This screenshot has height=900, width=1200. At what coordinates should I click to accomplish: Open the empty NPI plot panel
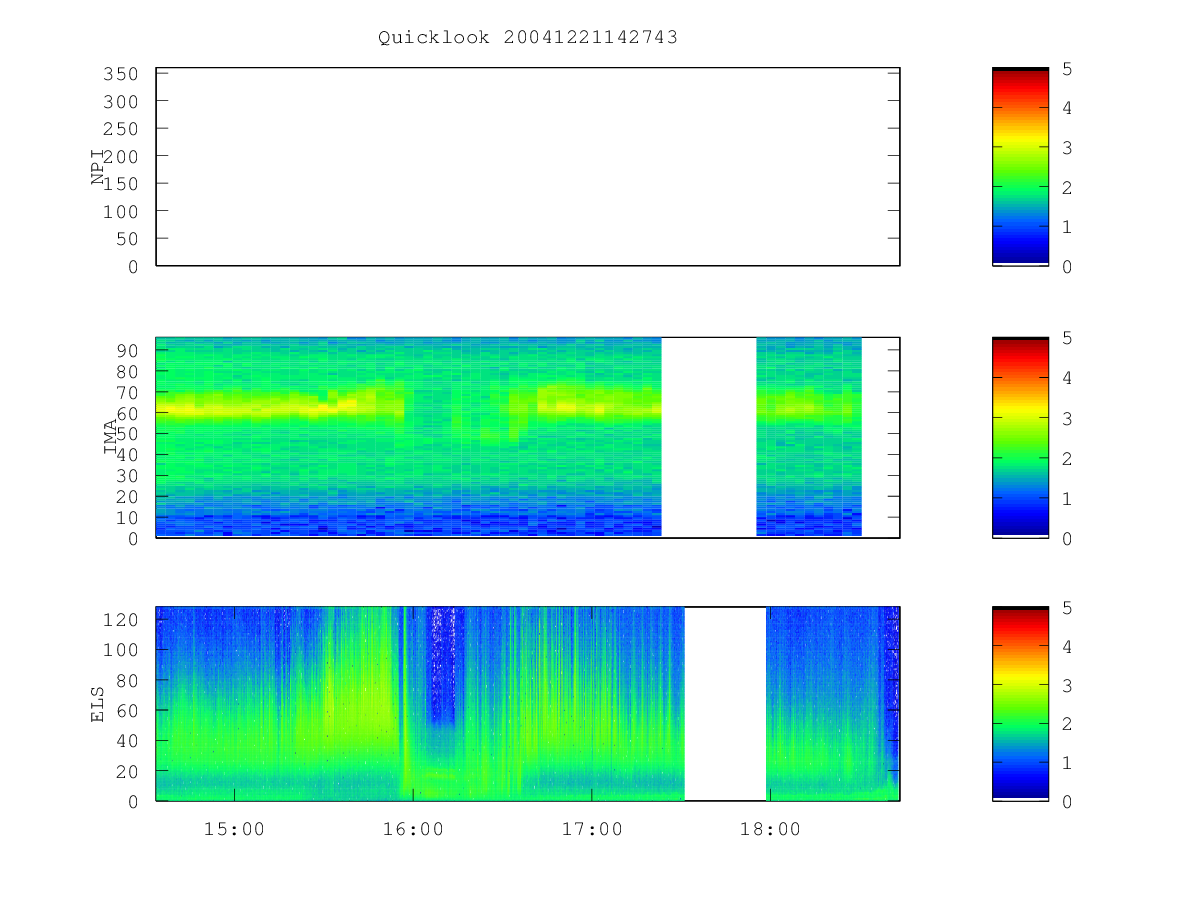[528, 167]
